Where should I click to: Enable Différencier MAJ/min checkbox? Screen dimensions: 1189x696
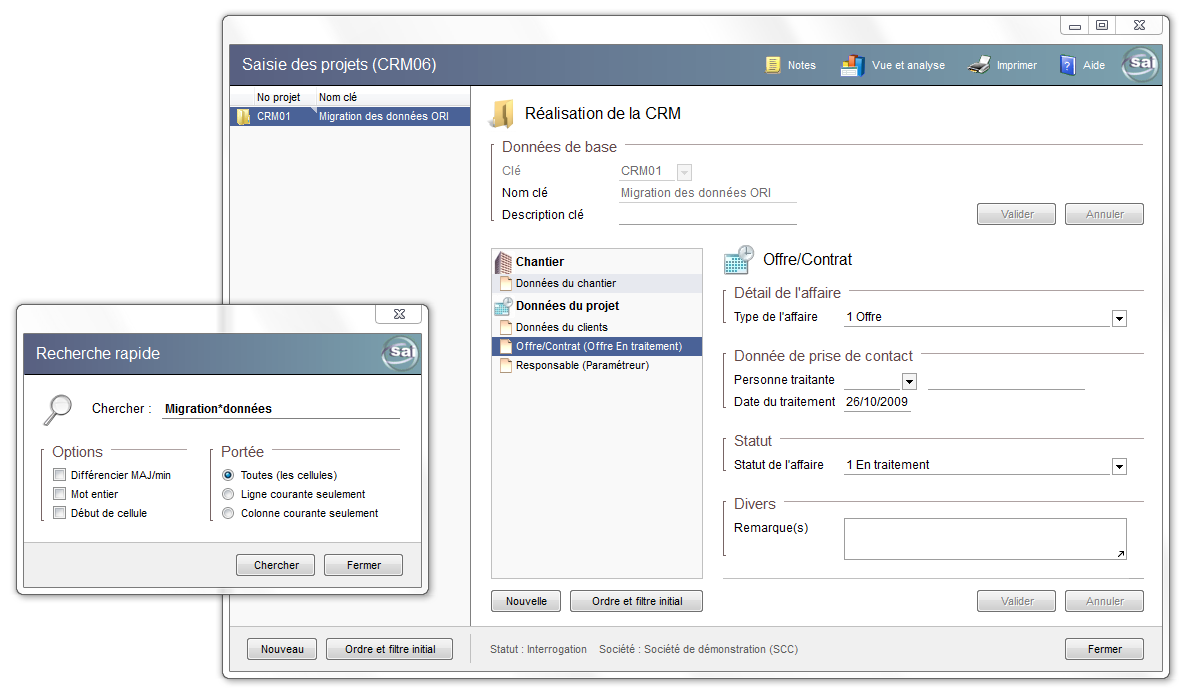click(60, 475)
